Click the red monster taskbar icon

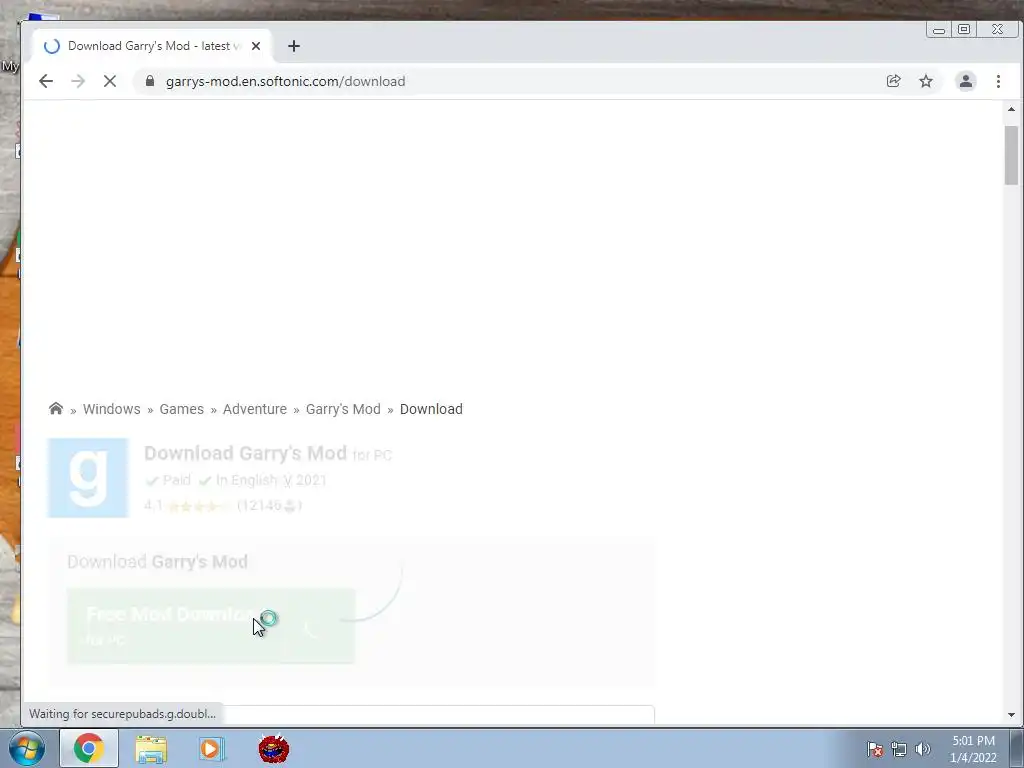point(274,748)
